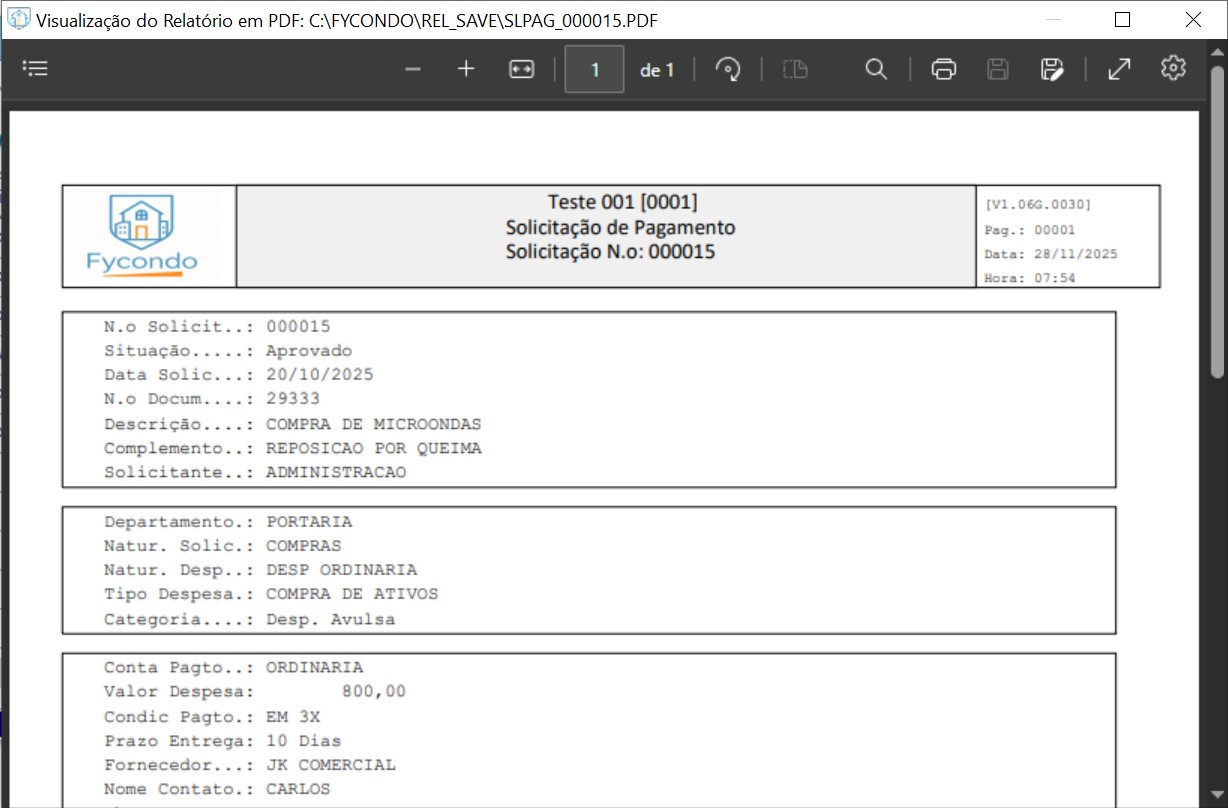Close the PDF report viewer window
The height and width of the screenshot is (808, 1228).
pyautogui.click(x=1193, y=20)
